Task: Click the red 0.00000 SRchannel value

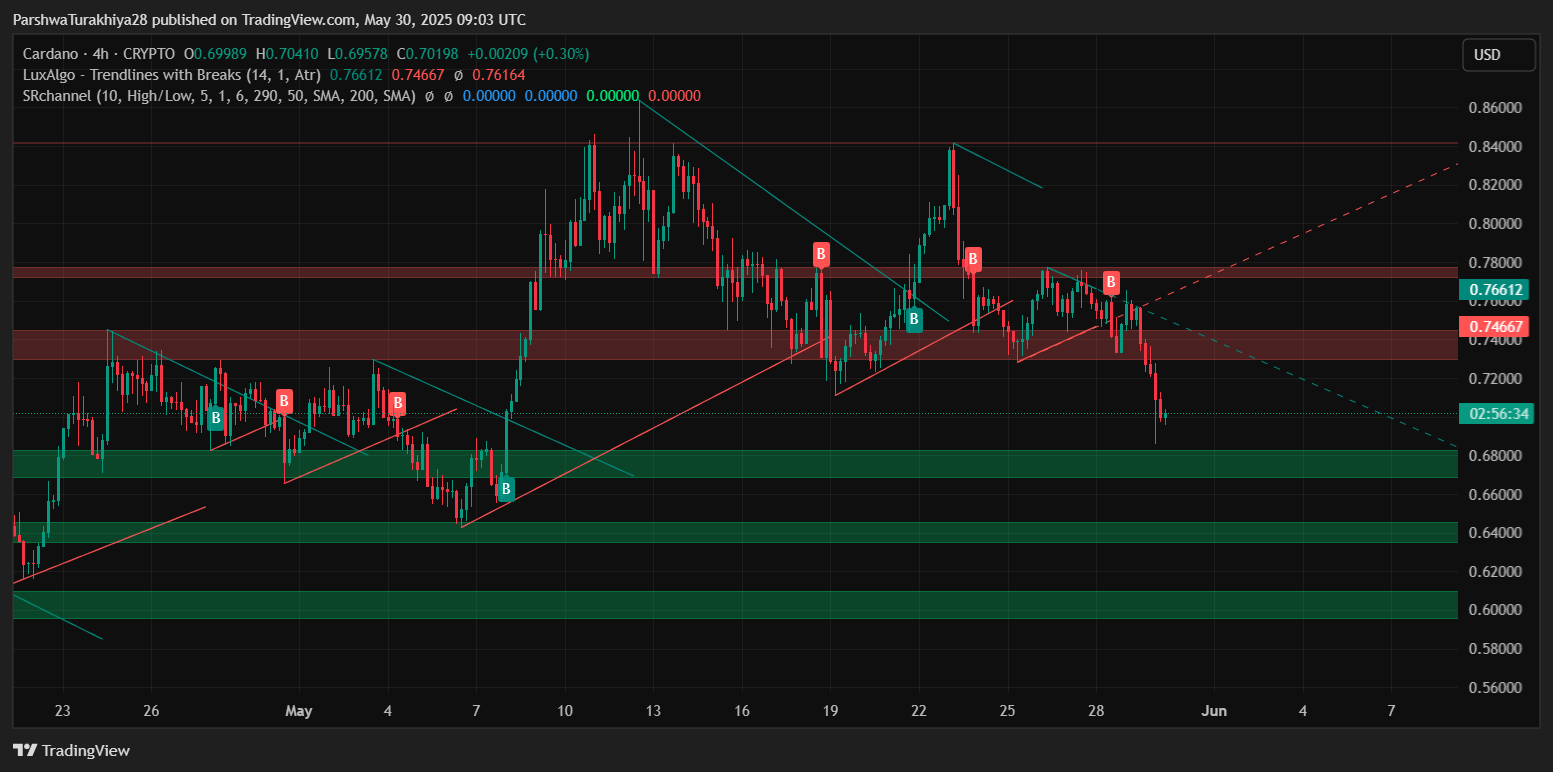Action: 674,96
